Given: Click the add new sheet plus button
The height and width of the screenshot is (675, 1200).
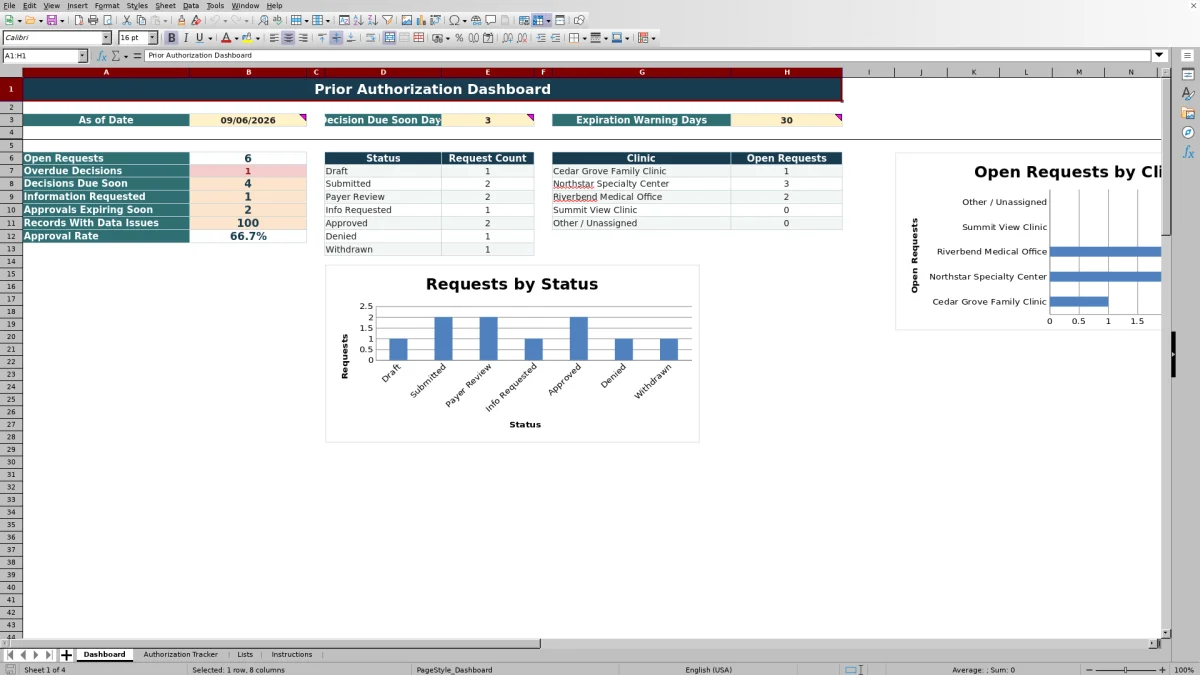Looking at the screenshot, I should 67,655.
